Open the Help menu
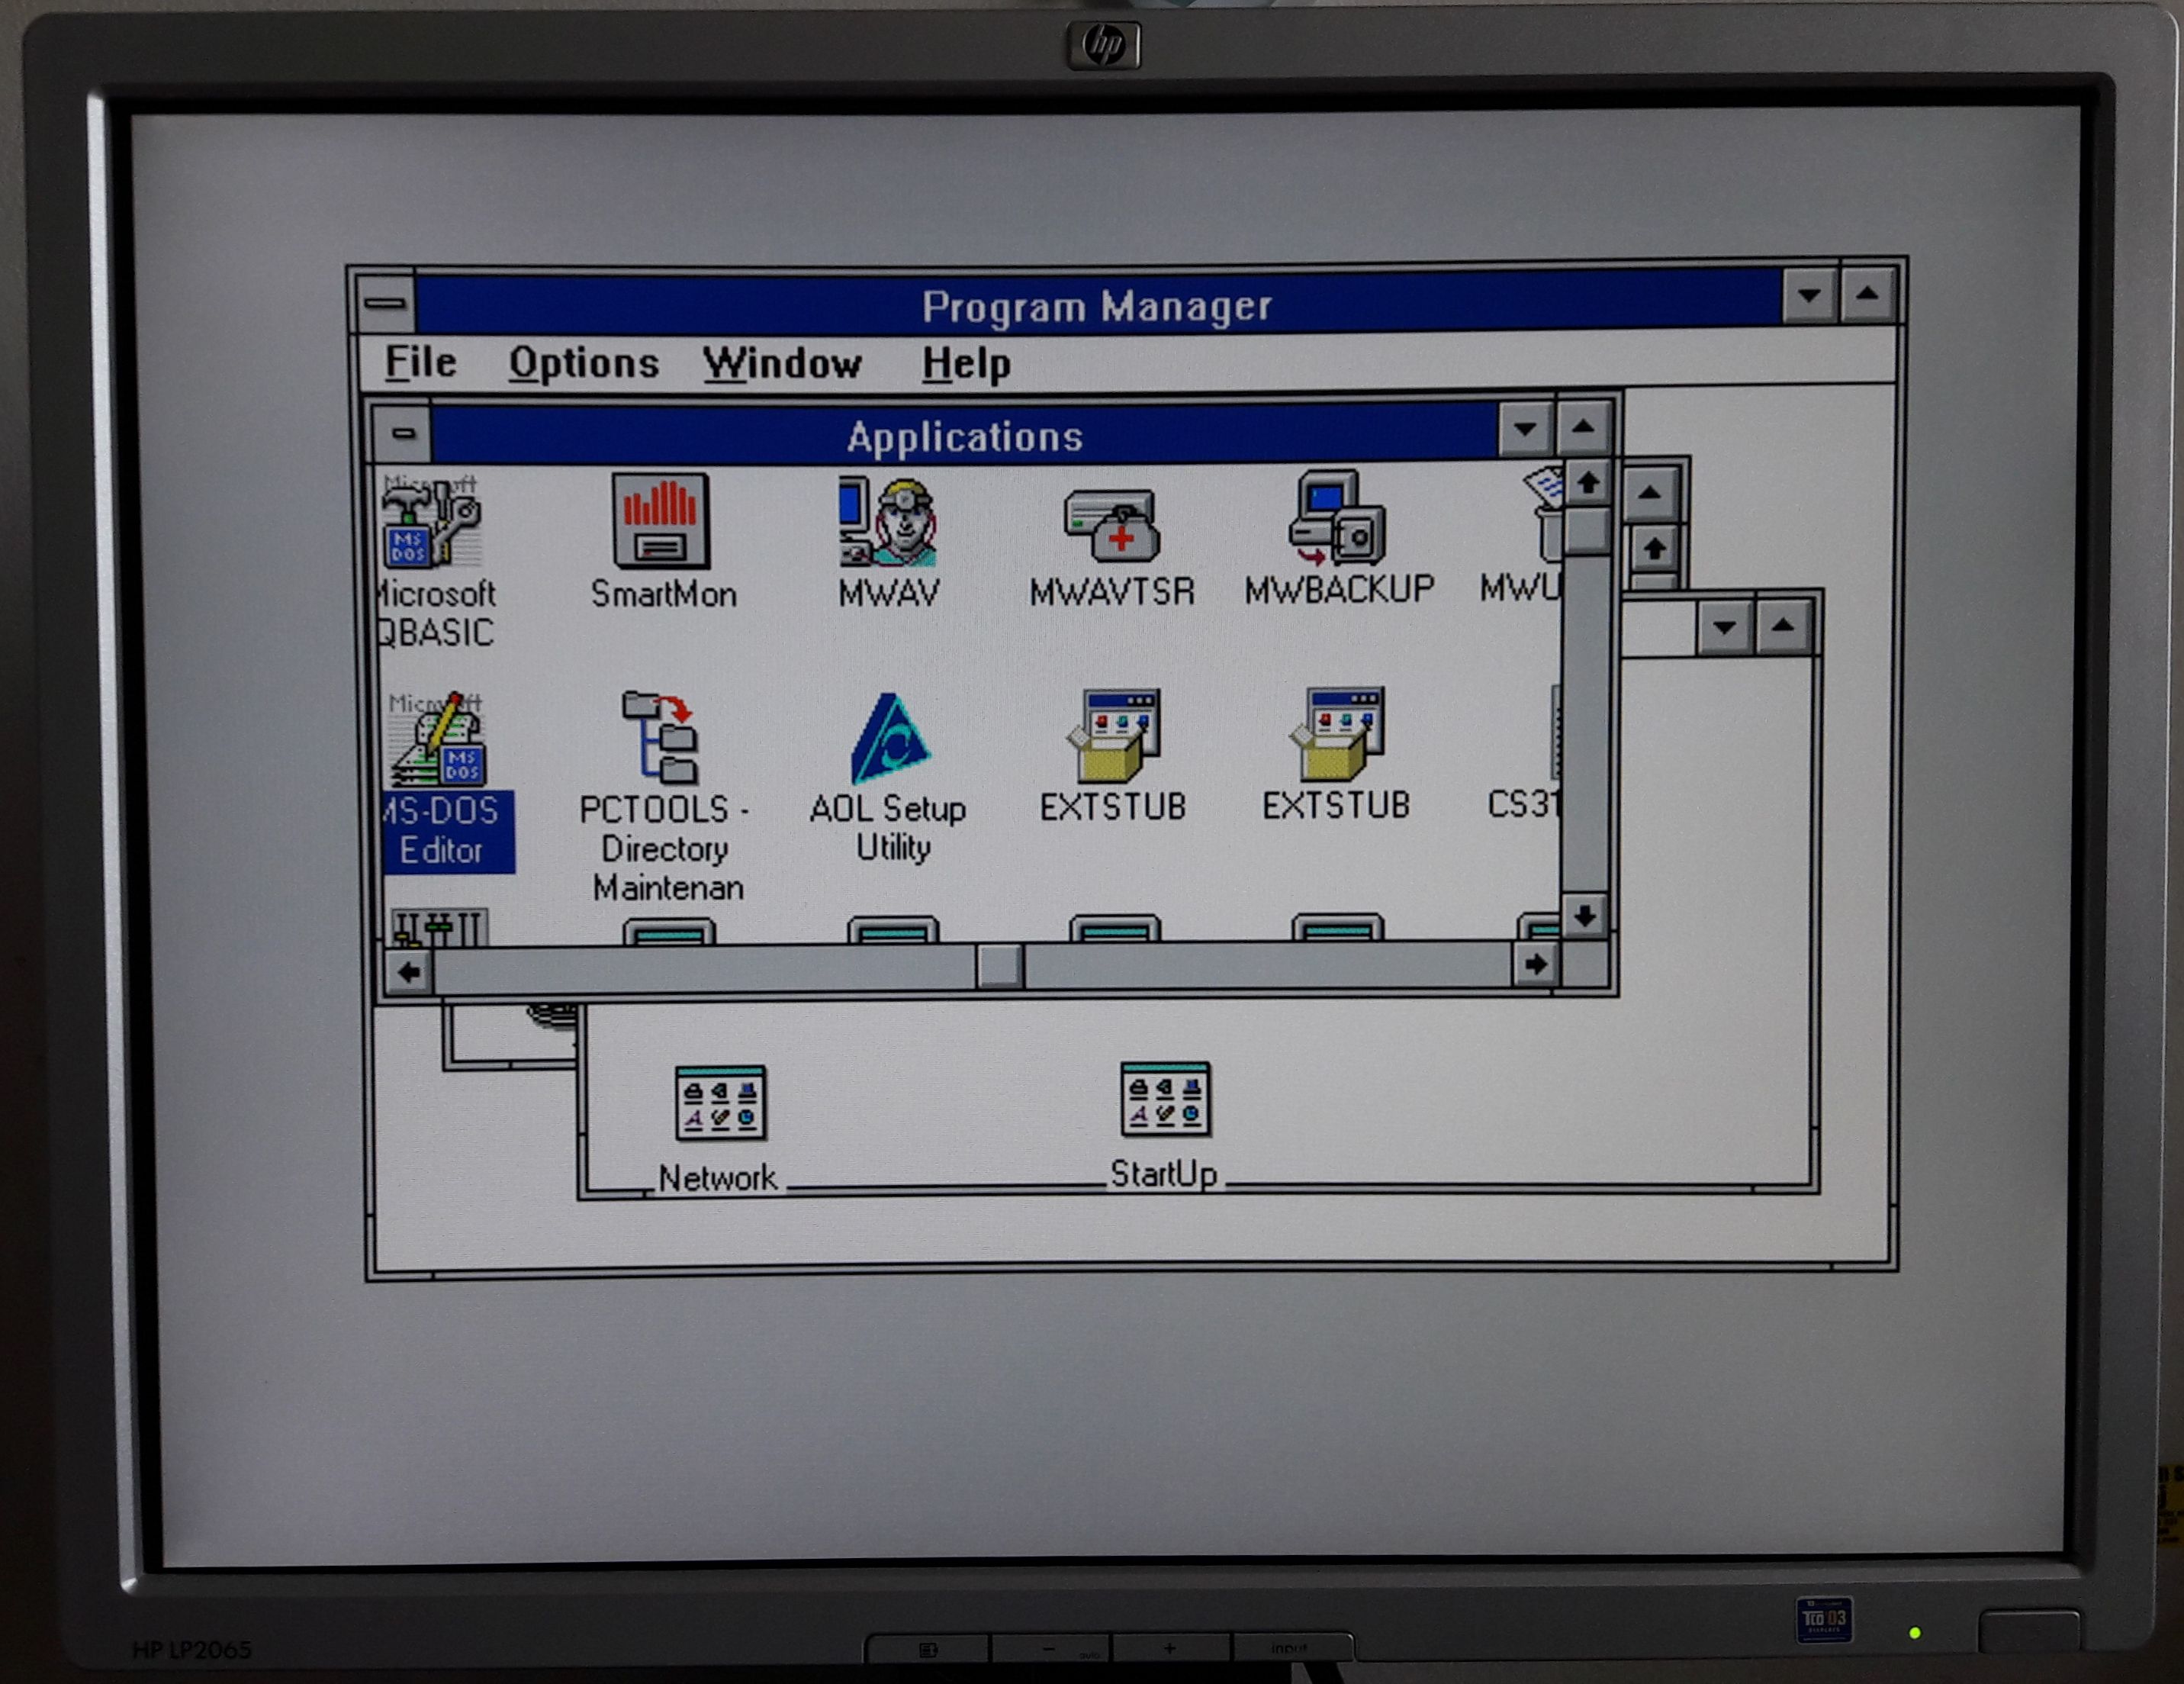 coord(966,363)
